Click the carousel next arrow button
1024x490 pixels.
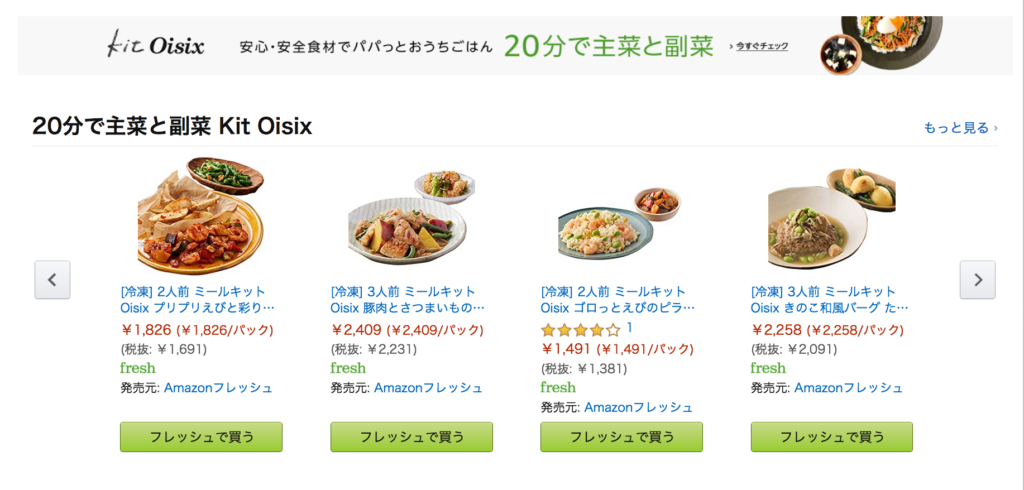978,280
